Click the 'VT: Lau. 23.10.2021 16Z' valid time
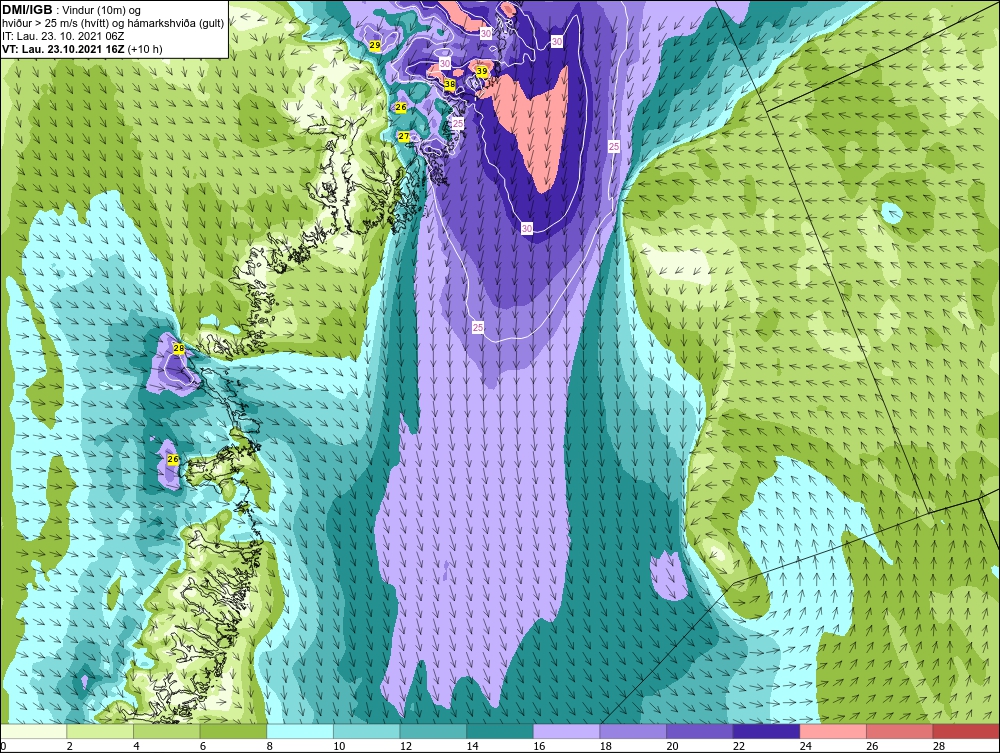This screenshot has width=1000, height=753. [x=64, y=49]
